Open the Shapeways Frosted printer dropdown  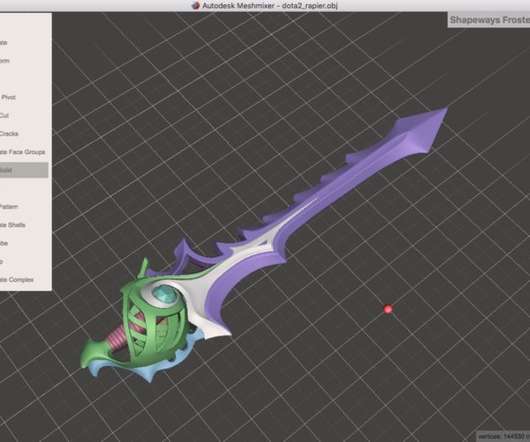coord(489,20)
